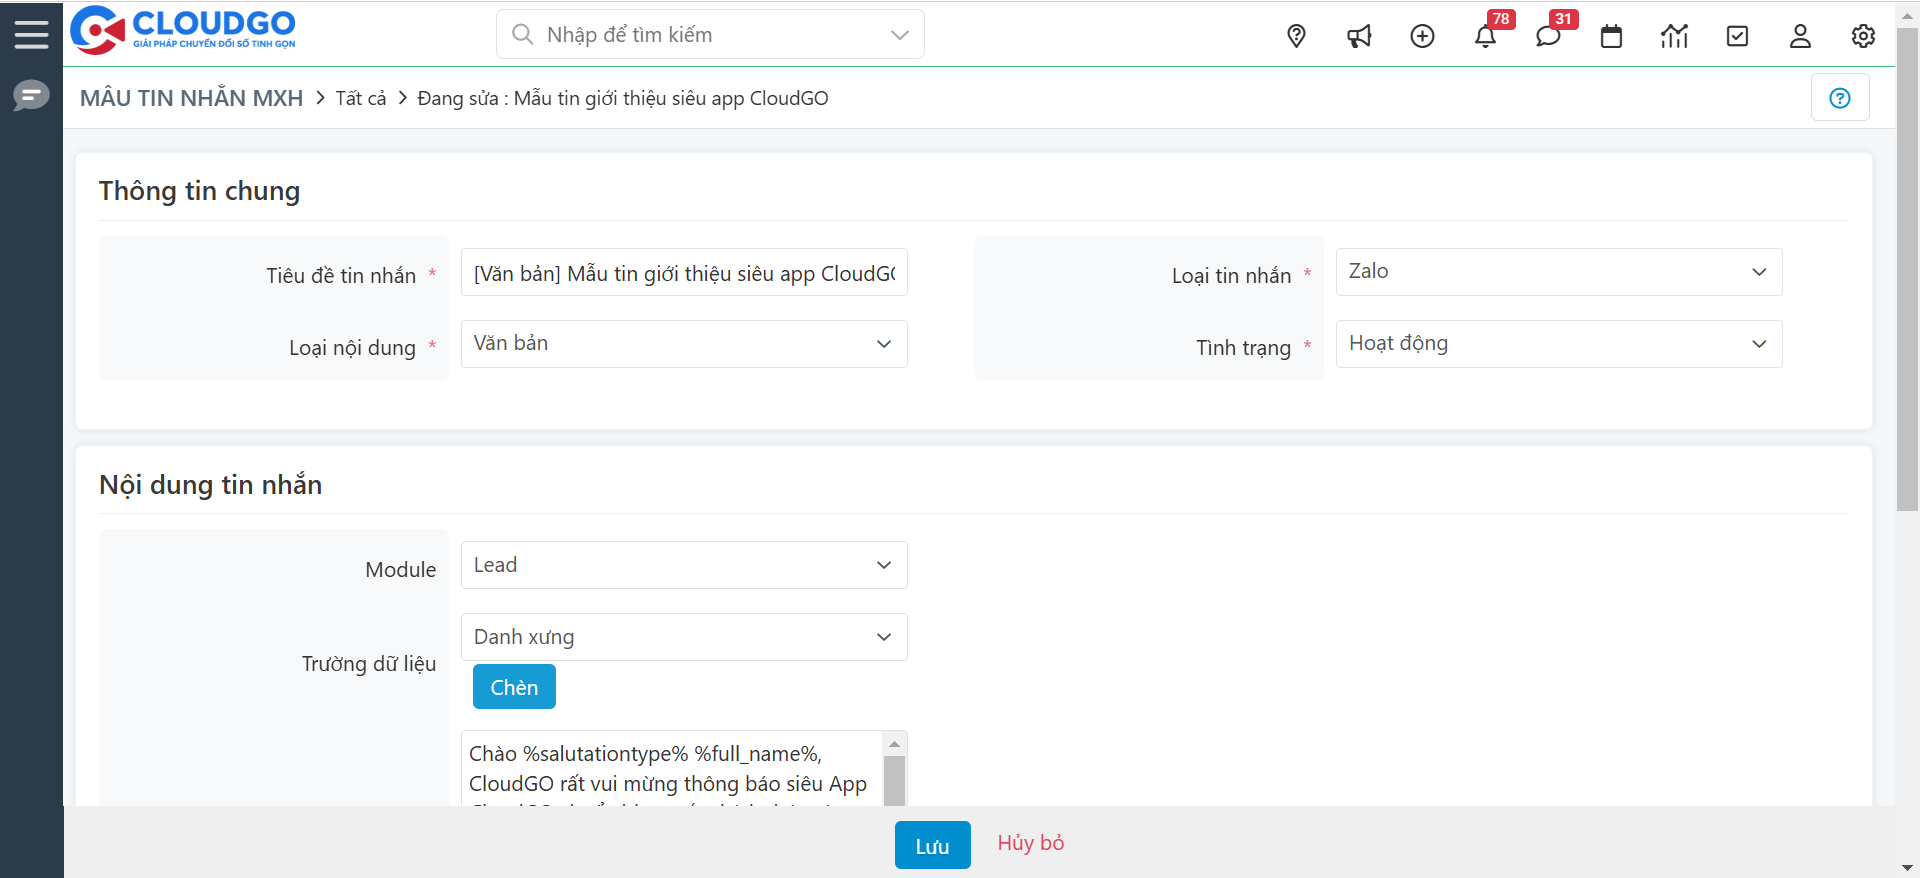Open the tasks checkbox icon
This screenshot has height=878, width=1920.
tap(1737, 36)
